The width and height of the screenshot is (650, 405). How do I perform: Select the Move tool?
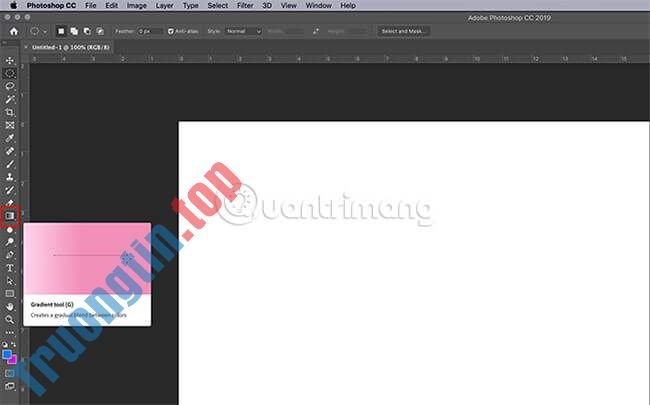click(10, 61)
